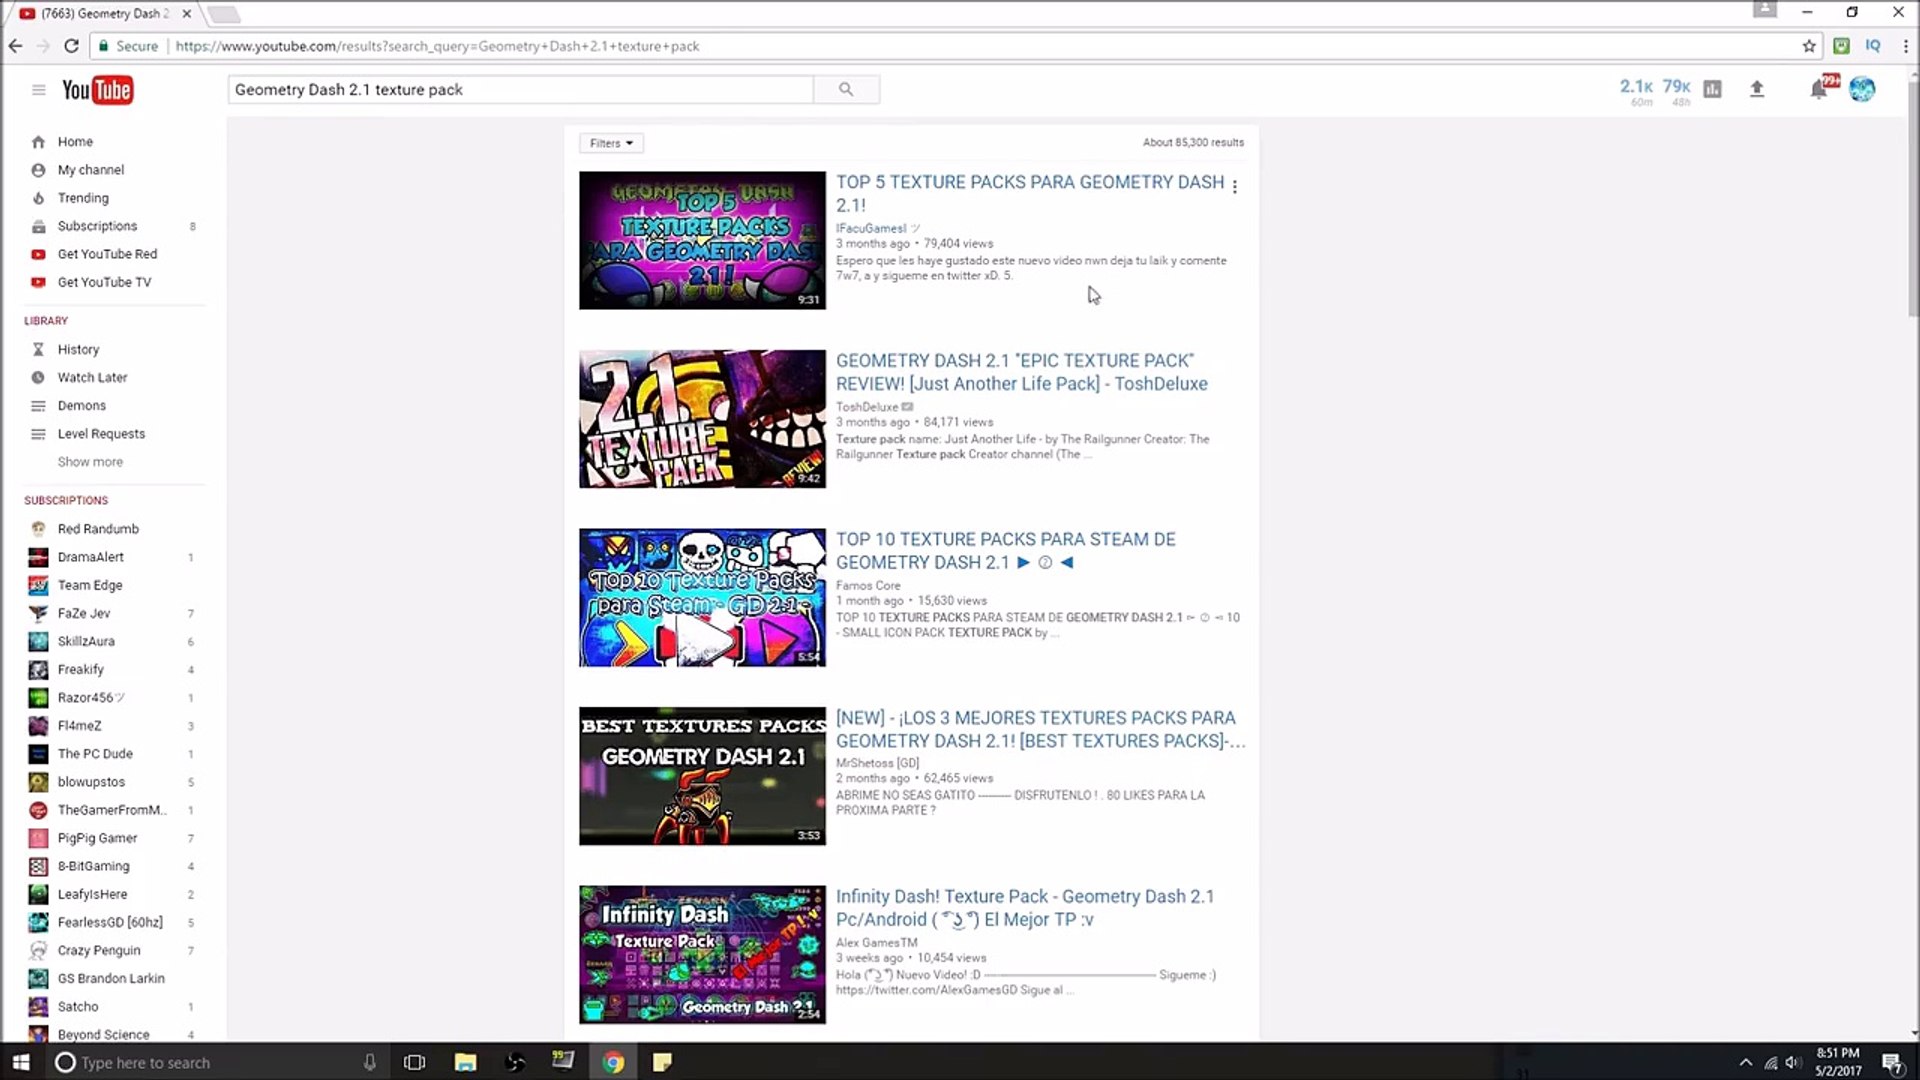Click the bar chart analytics icon
The height and width of the screenshot is (1080, 1920).
click(1713, 89)
